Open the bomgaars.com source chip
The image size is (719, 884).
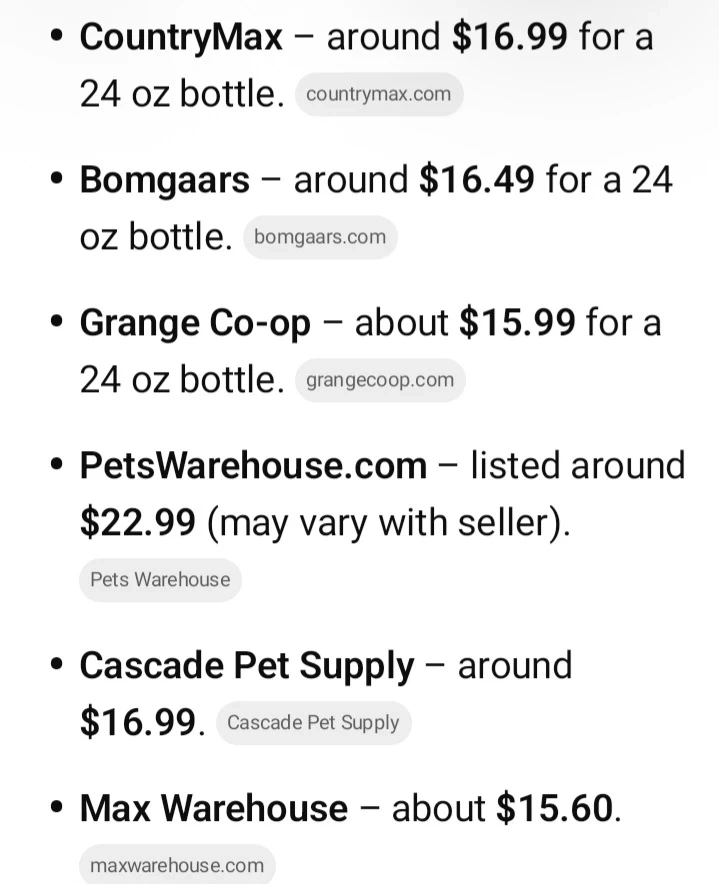pos(320,238)
